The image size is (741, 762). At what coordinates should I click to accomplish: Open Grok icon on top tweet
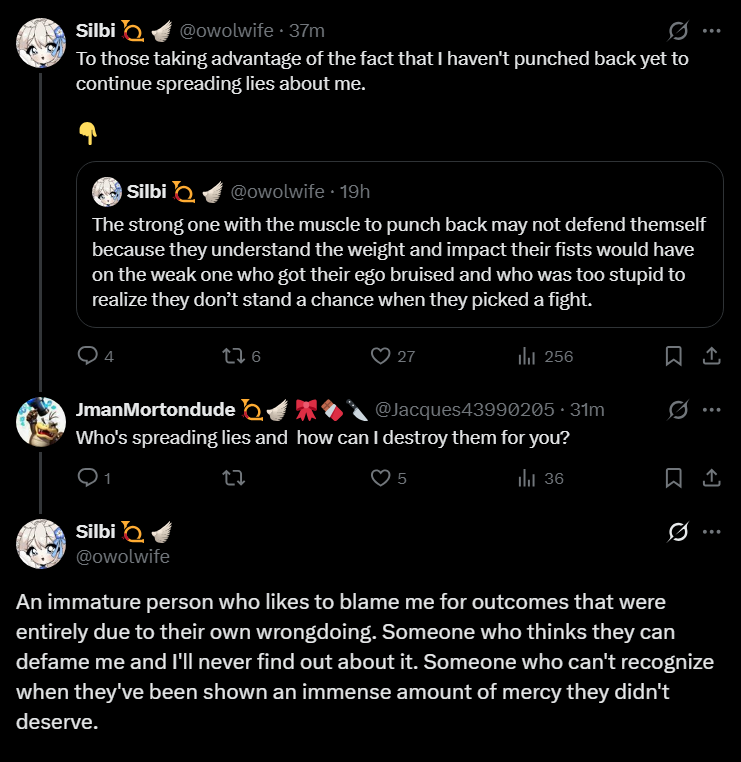678,31
